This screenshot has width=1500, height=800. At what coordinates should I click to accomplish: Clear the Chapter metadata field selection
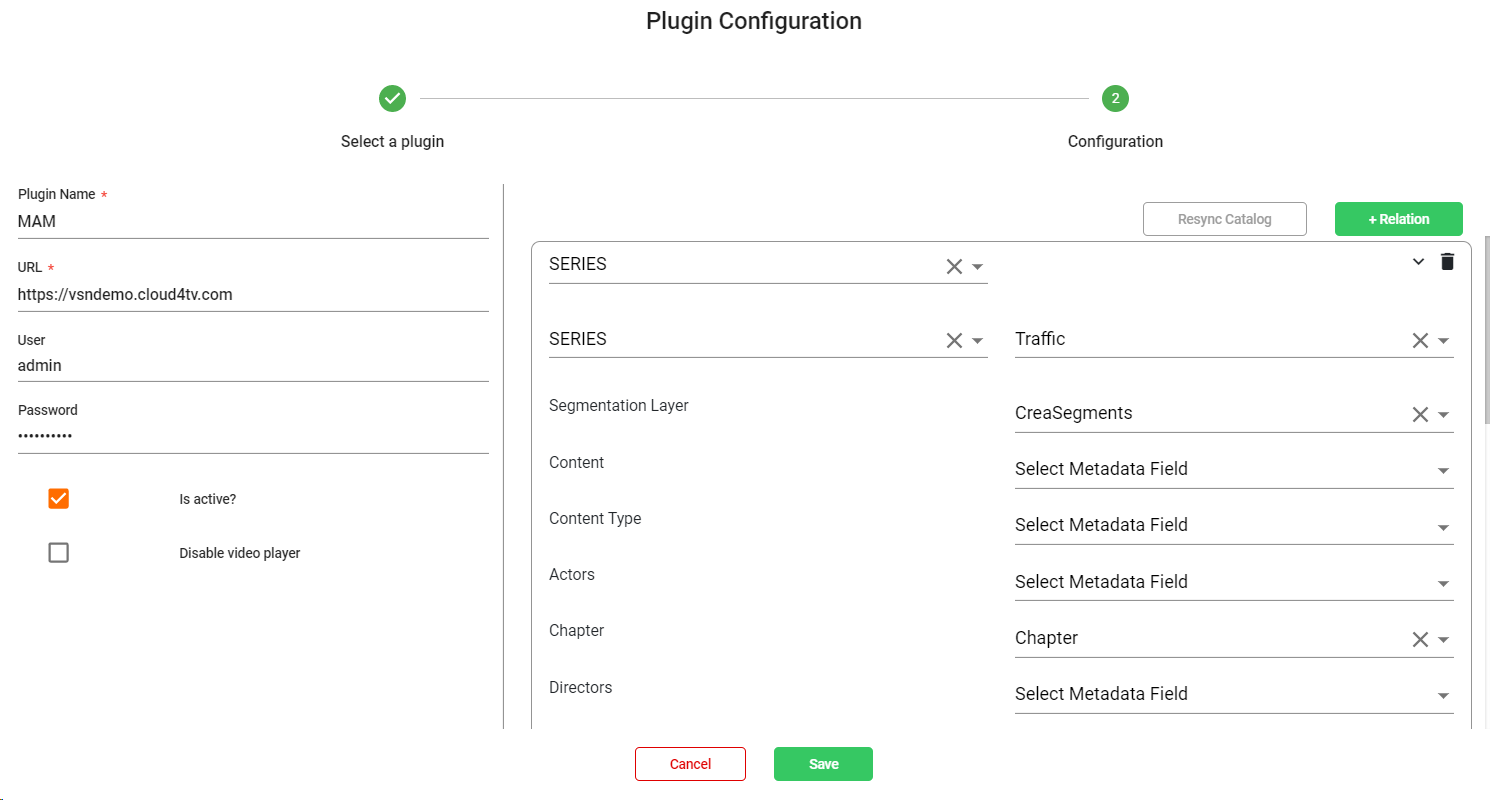click(x=1419, y=640)
